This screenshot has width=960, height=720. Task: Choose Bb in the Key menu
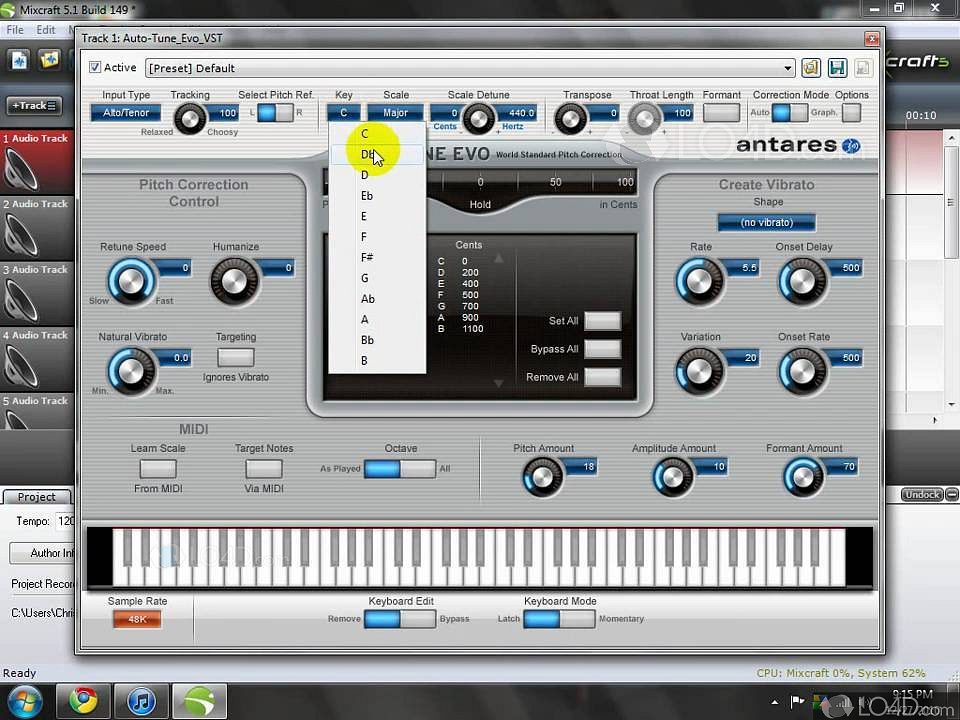367,340
